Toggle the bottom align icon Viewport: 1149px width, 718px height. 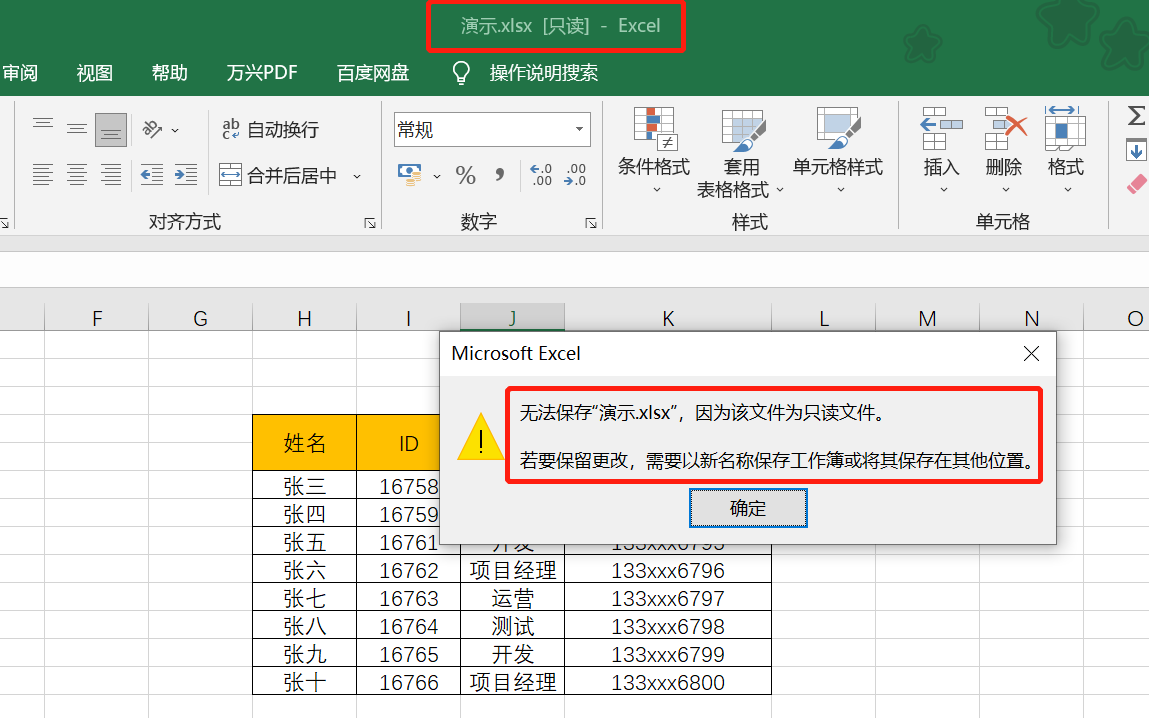[x=111, y=130]
